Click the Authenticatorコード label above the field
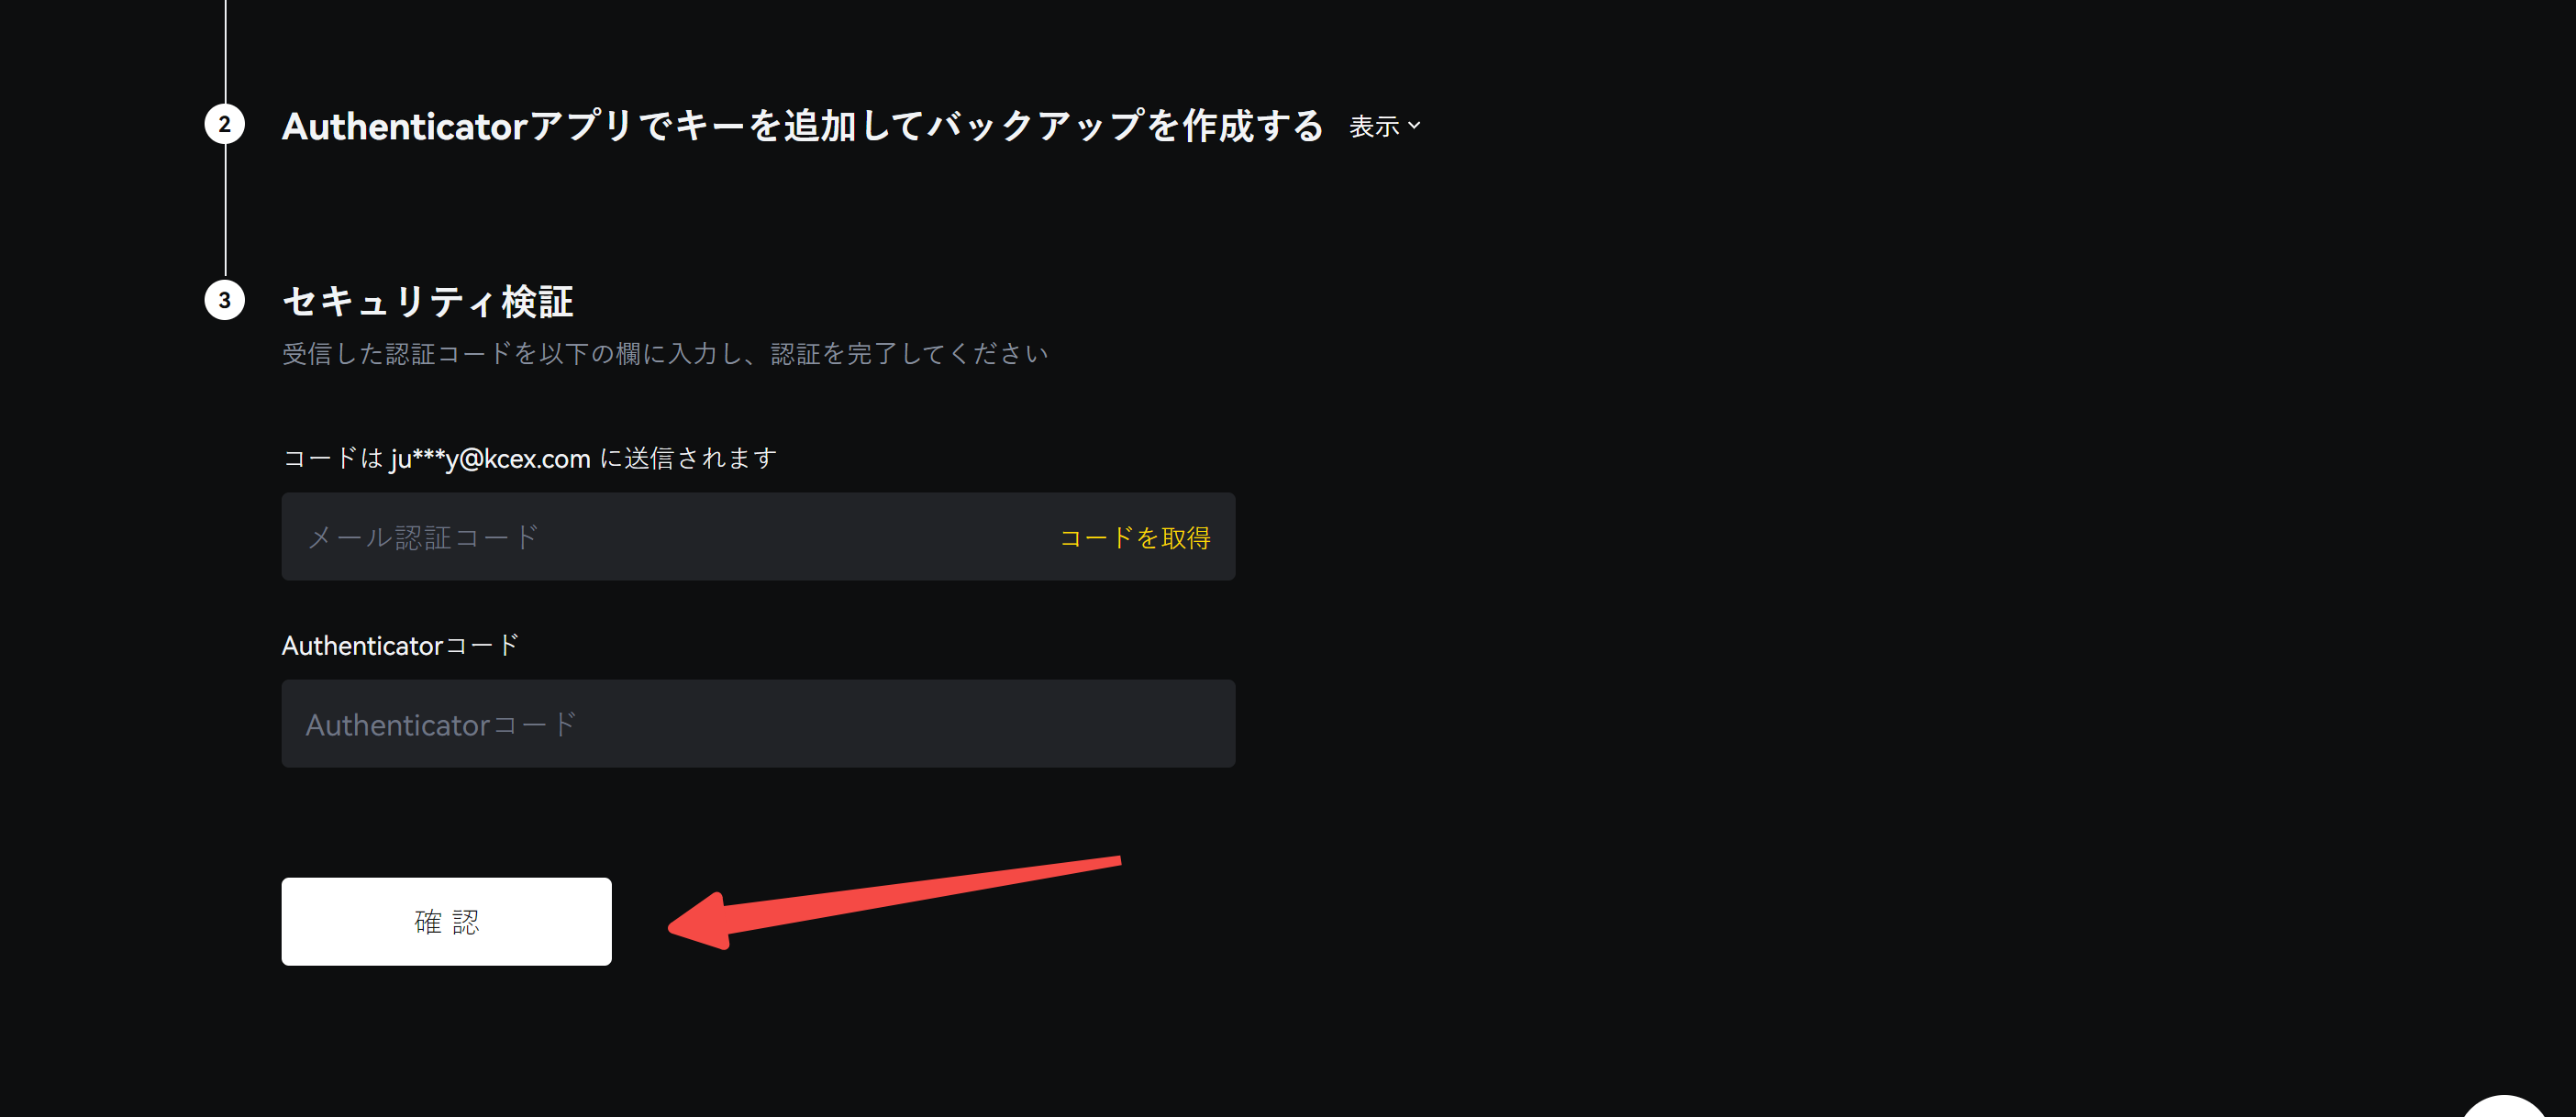The height and width of the screenshot is (1117, 2576). coord(401,646)
